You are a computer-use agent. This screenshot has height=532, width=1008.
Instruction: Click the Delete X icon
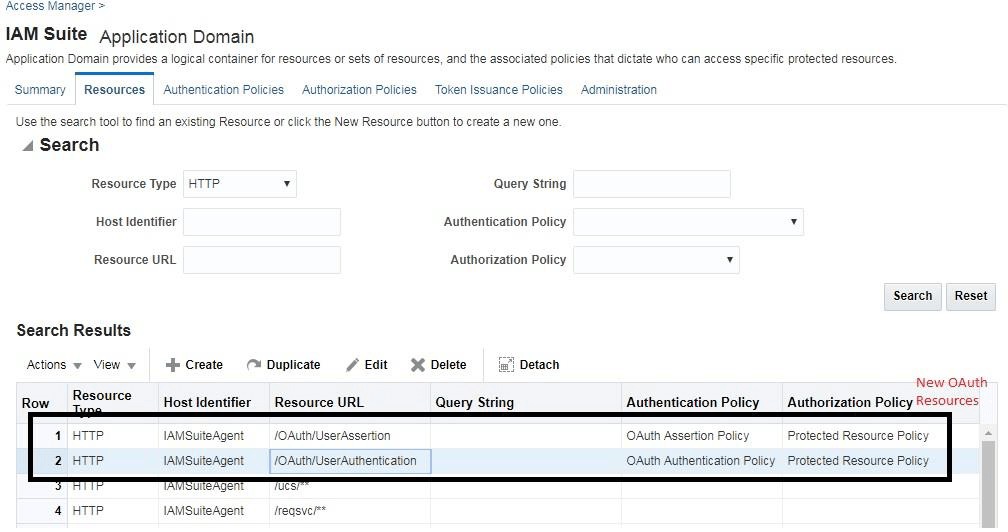coord(418,365)
